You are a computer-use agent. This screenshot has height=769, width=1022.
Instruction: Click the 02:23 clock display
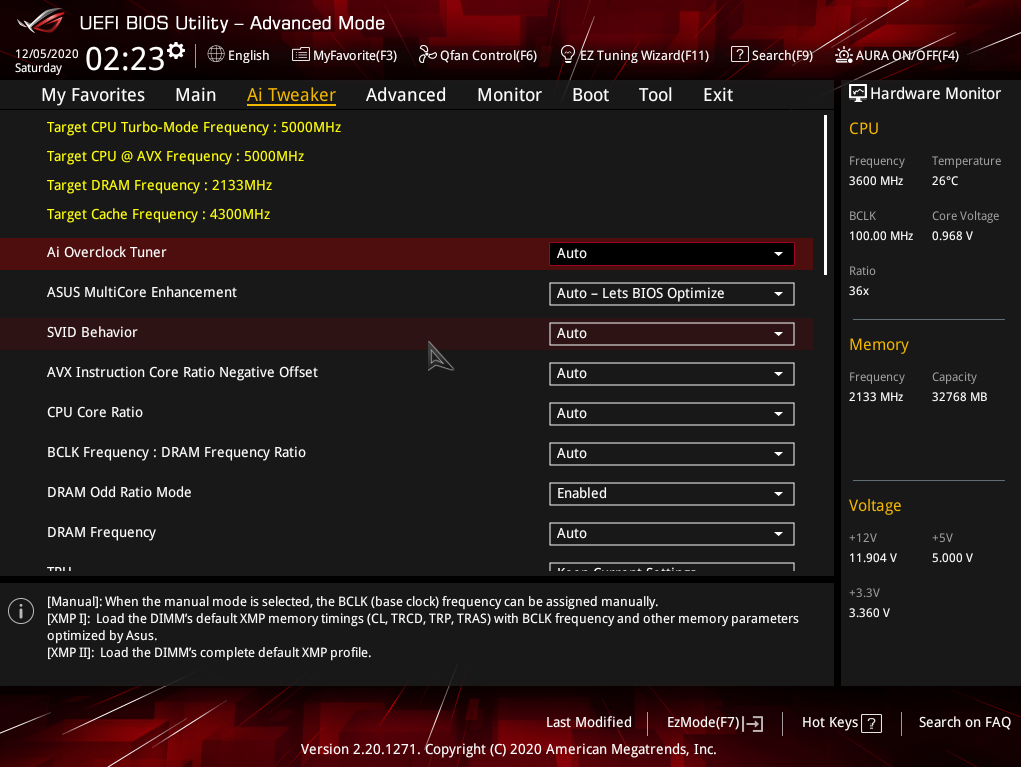point(124,59)
